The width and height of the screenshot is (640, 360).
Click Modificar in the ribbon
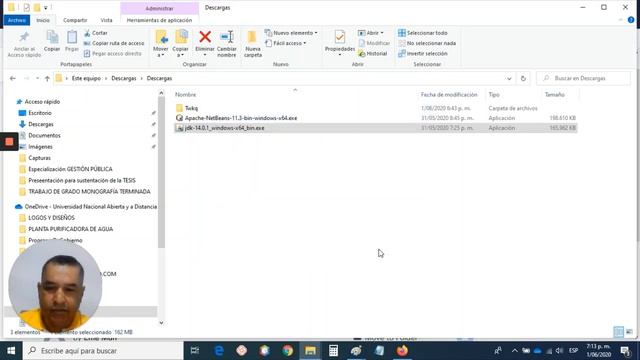click(374, 43)
